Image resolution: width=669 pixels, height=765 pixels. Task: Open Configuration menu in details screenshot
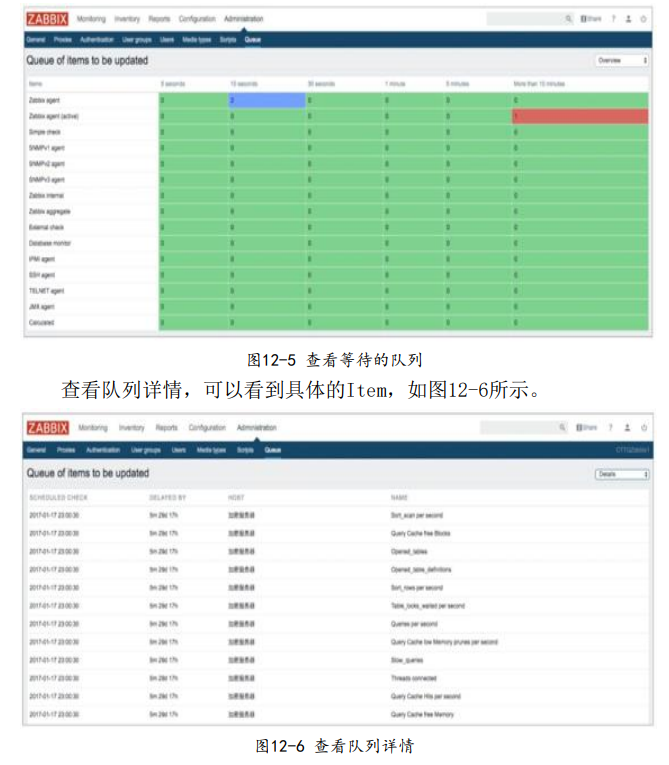click(x=207, y=427)
